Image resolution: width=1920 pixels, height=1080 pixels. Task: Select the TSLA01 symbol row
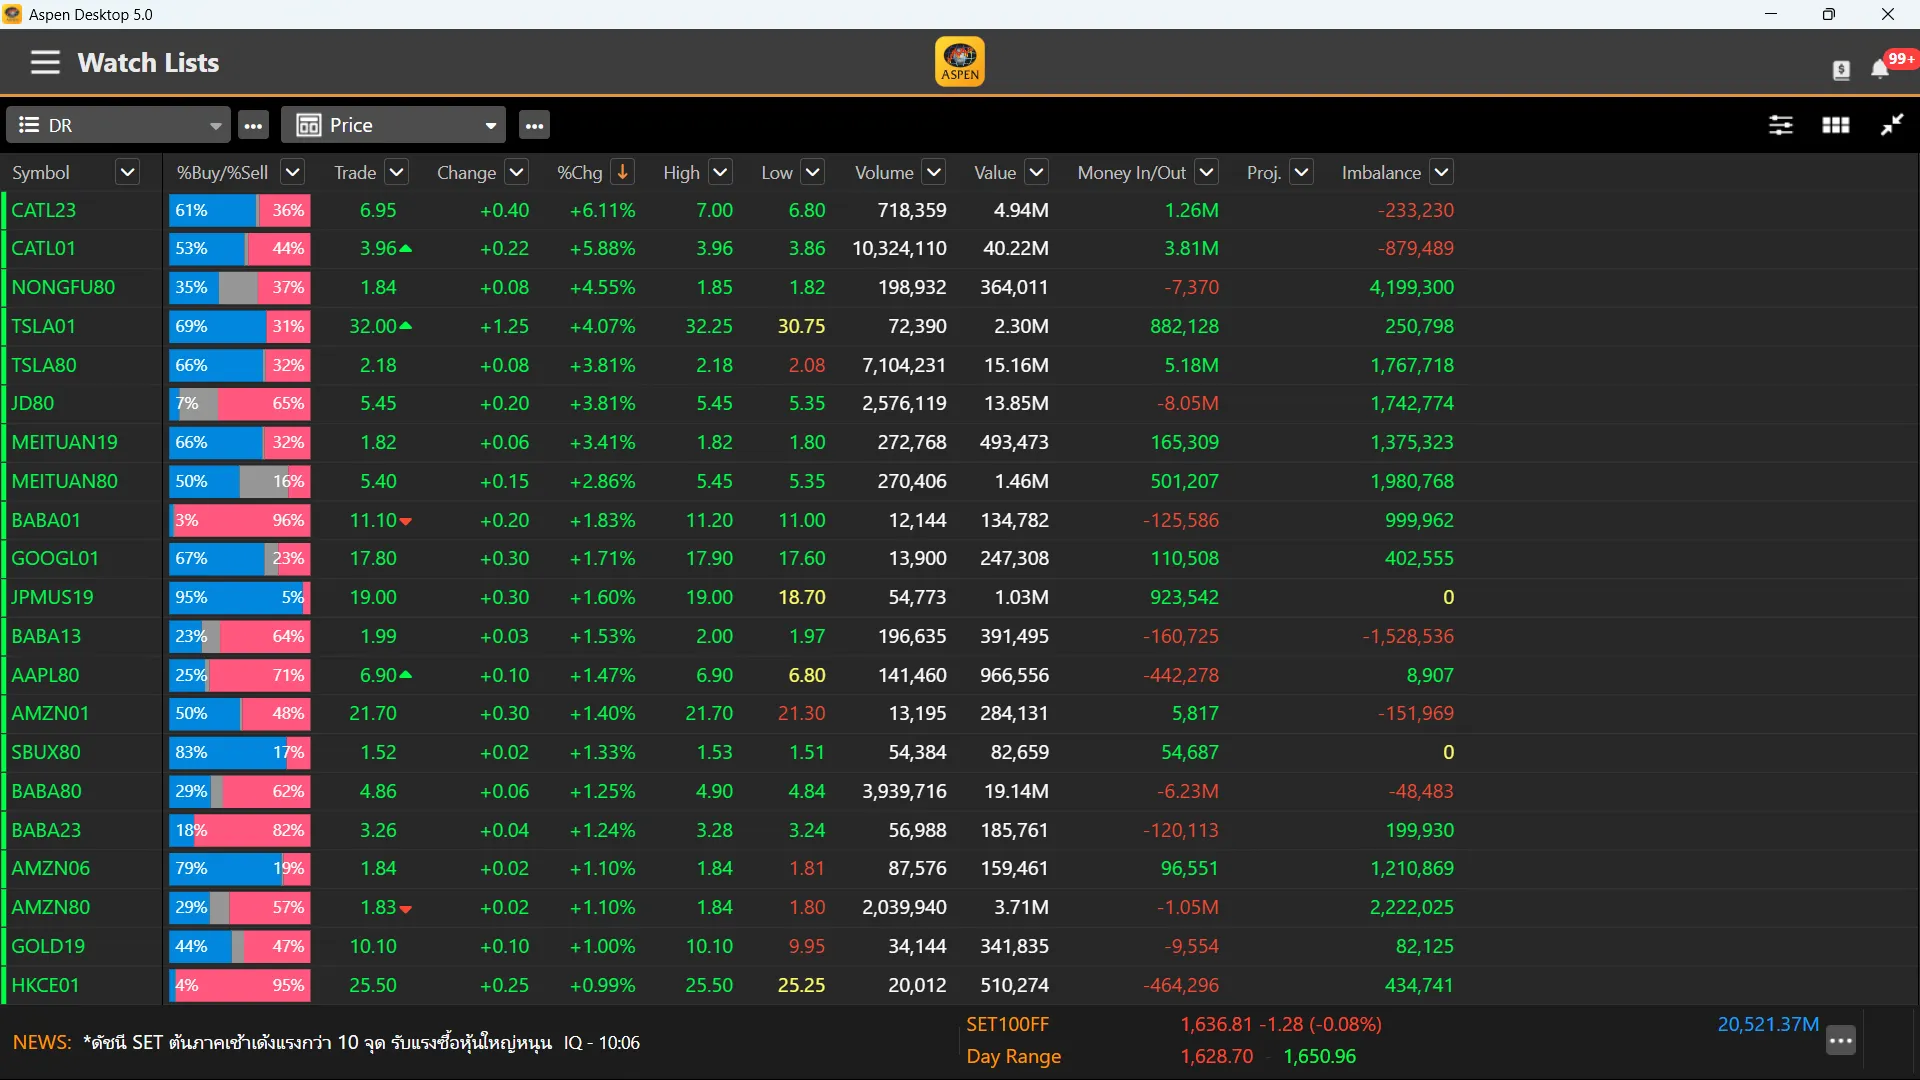44,326
